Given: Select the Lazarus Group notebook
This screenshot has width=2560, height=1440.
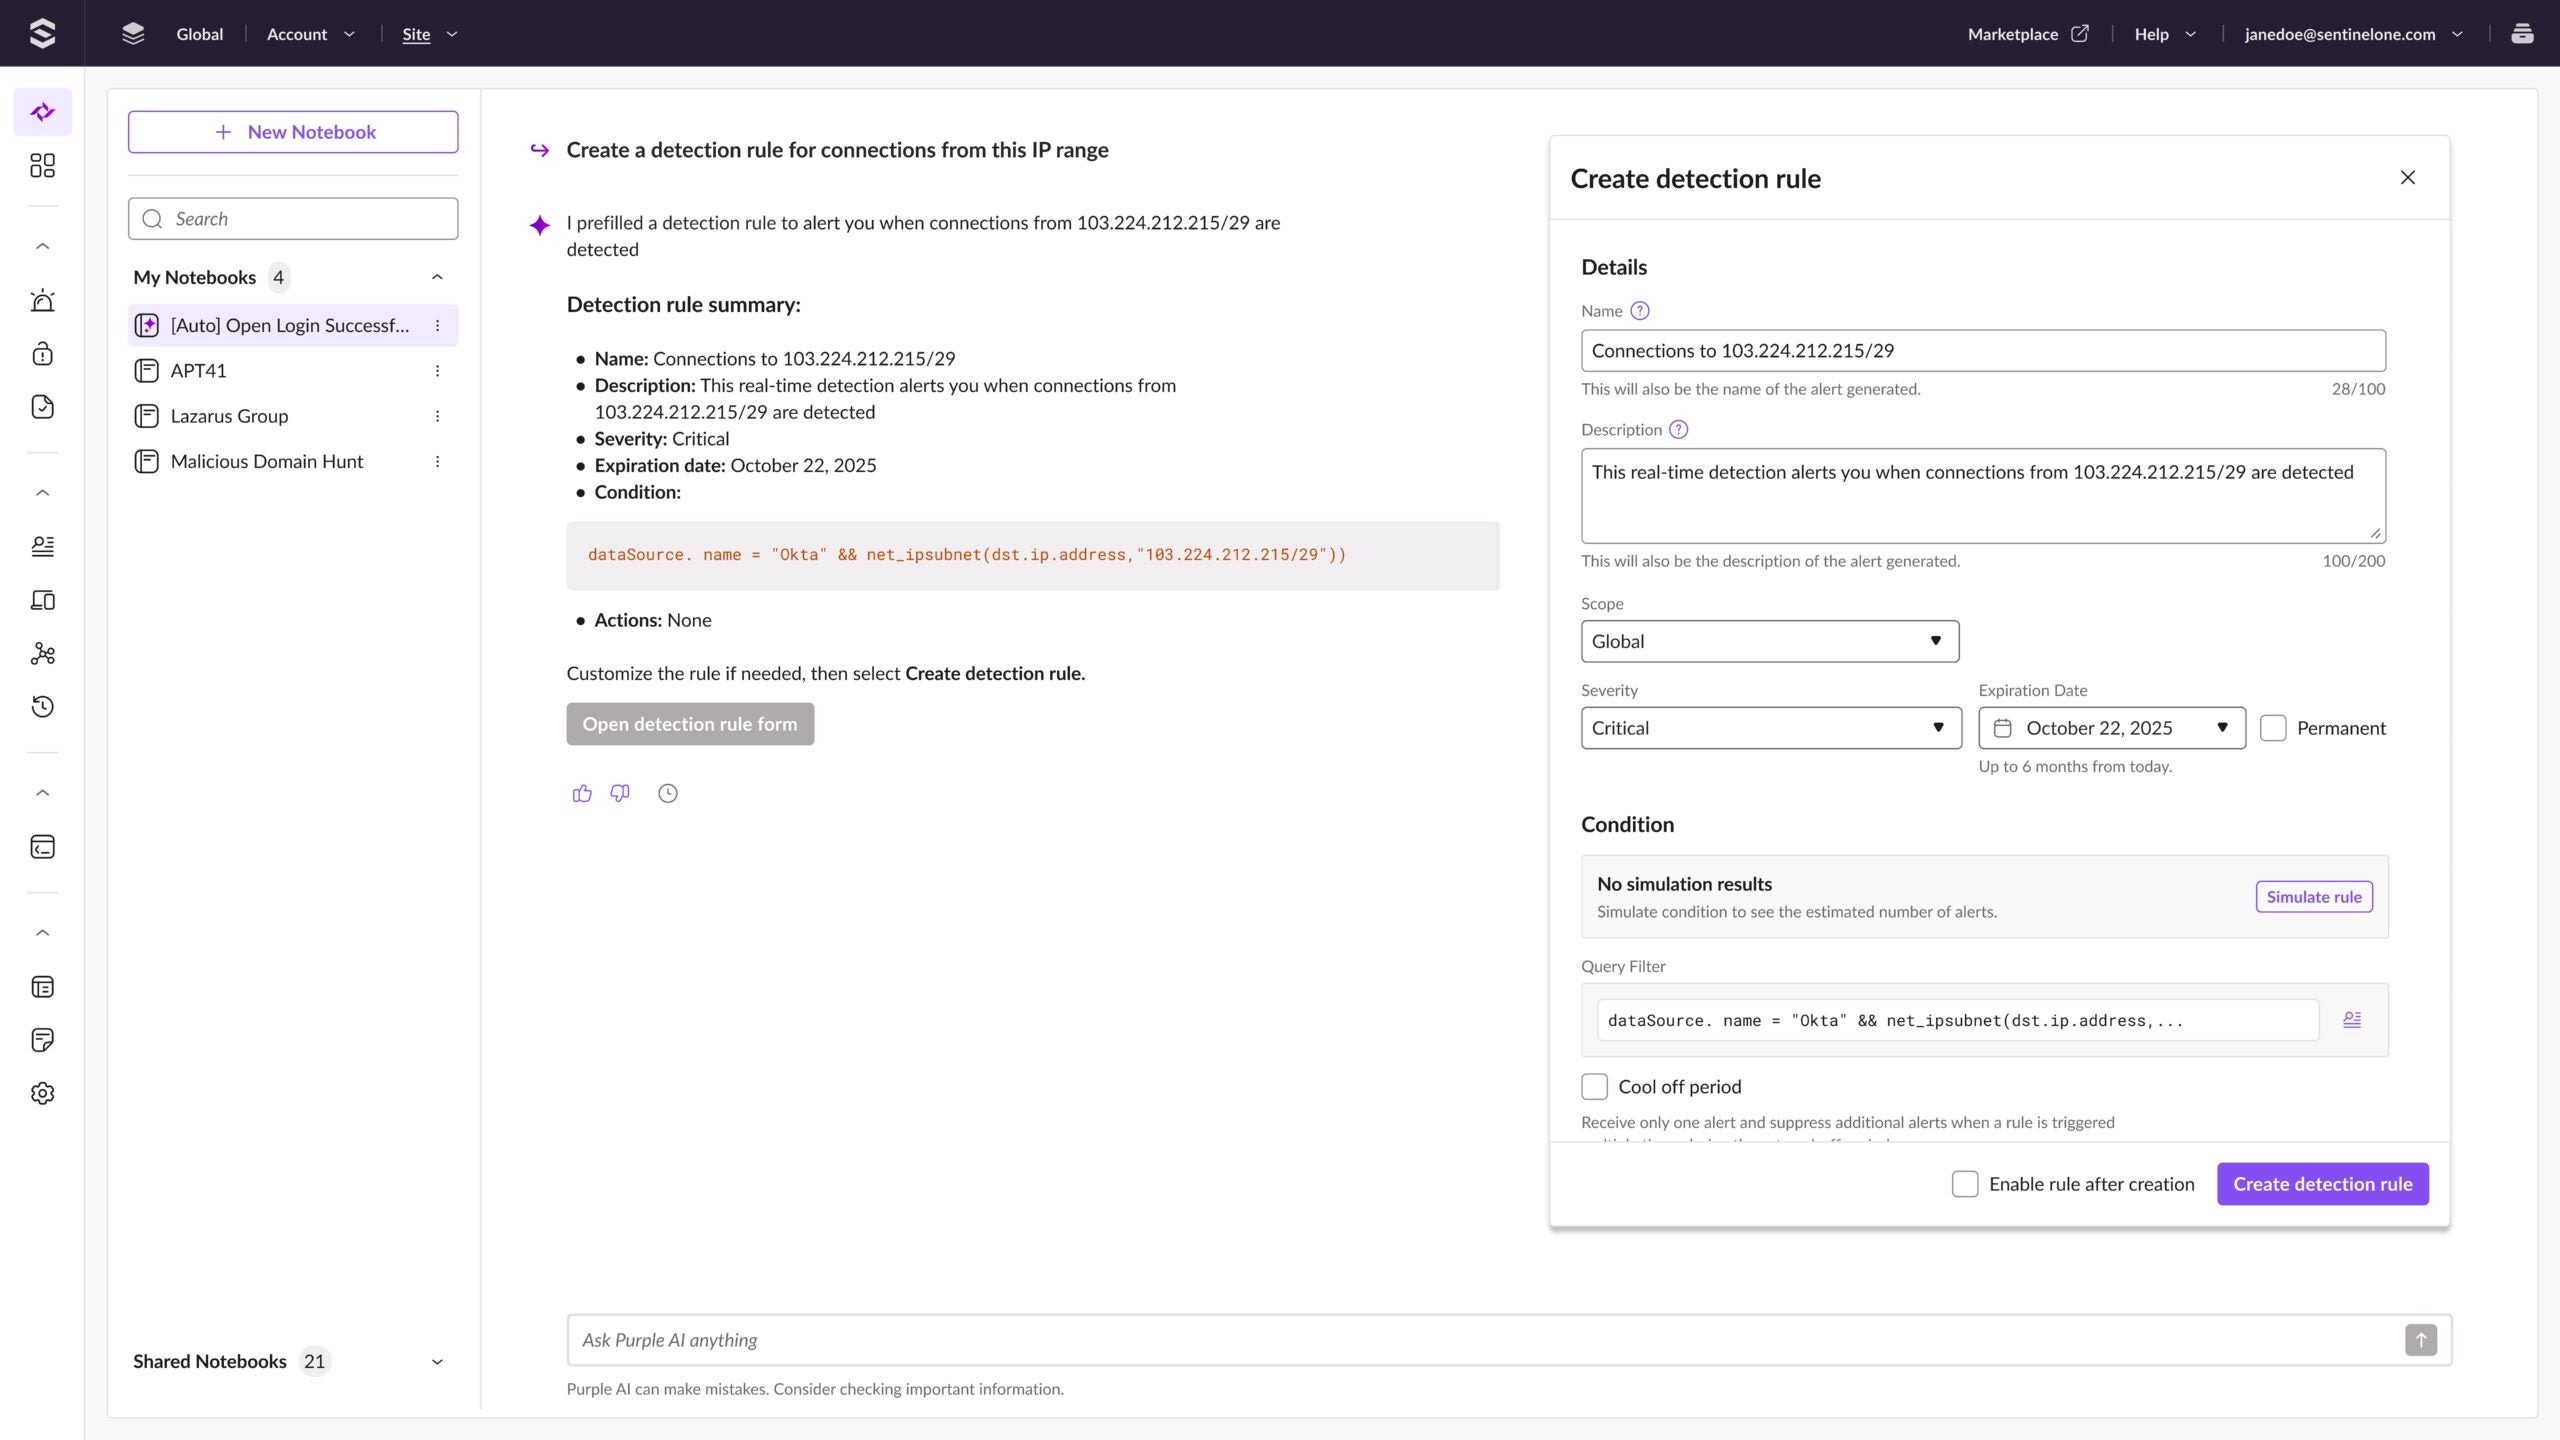Looking at the screenshot, I should (229, 416).
